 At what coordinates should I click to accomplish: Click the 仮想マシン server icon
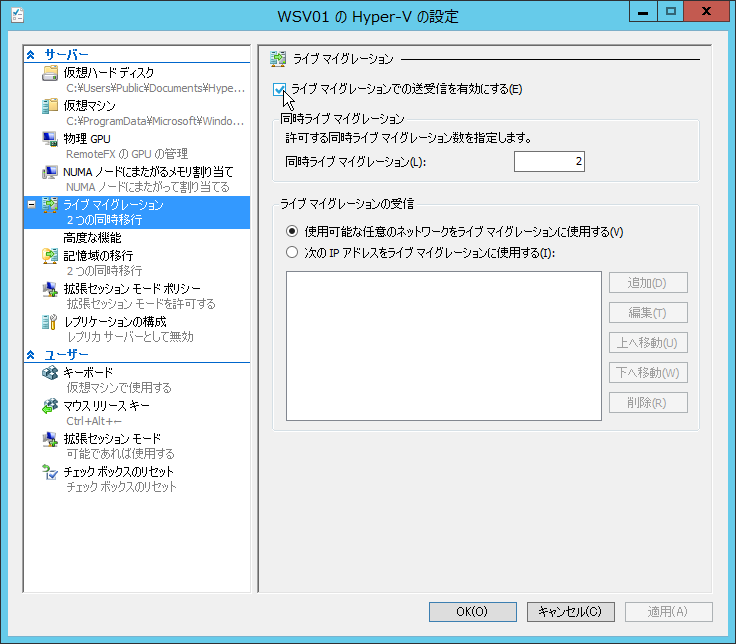50,106
